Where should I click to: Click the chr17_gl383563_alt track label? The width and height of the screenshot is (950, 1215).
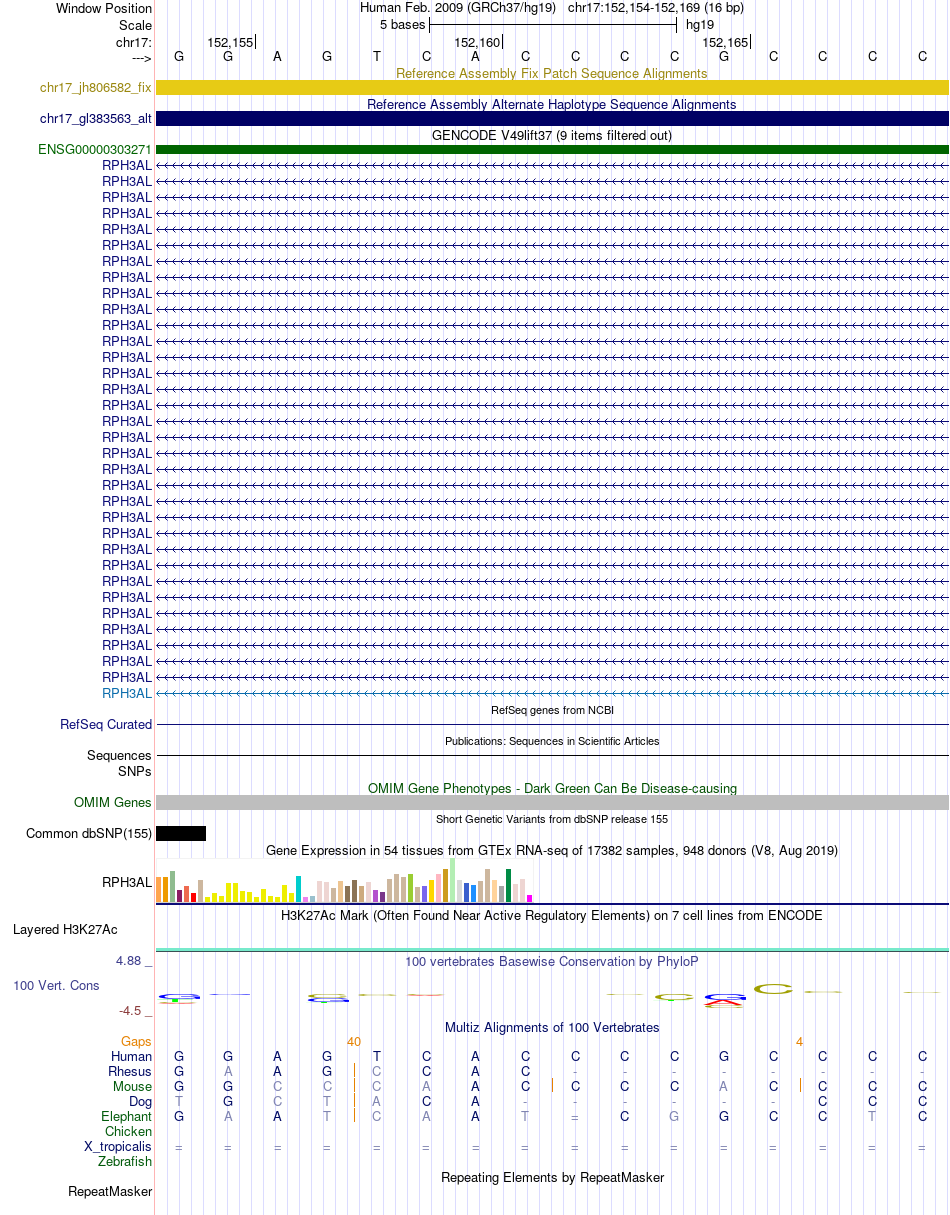[x=96, y=119]
